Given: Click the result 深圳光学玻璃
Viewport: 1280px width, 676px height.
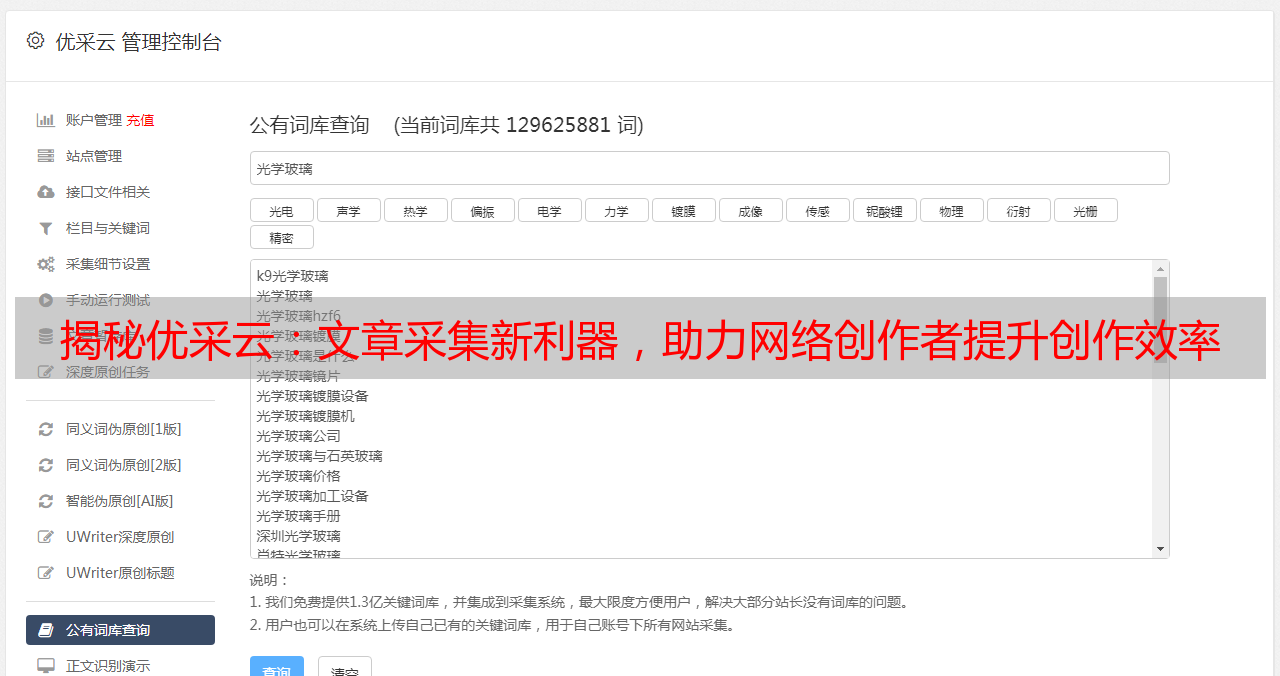Looking at the screenshot, I should tap(298, 536).
